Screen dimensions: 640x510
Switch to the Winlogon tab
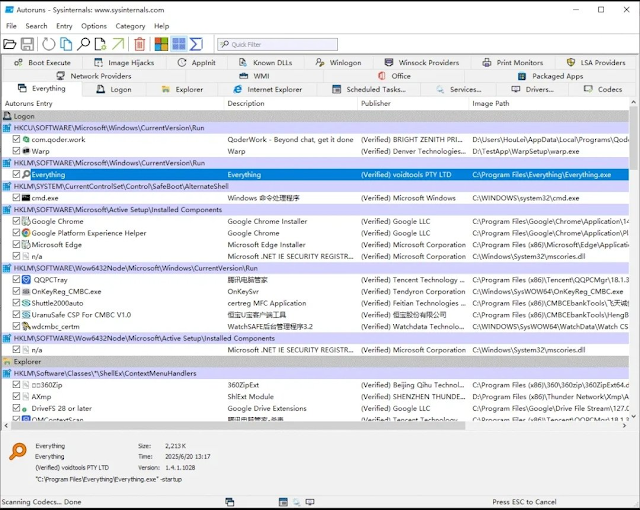tap(338, 62)
